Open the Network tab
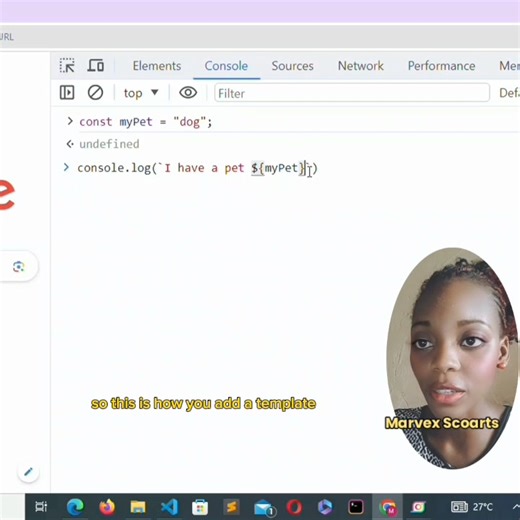The width and height of the screenshot is (520, 520). click(x=361, y=66)
